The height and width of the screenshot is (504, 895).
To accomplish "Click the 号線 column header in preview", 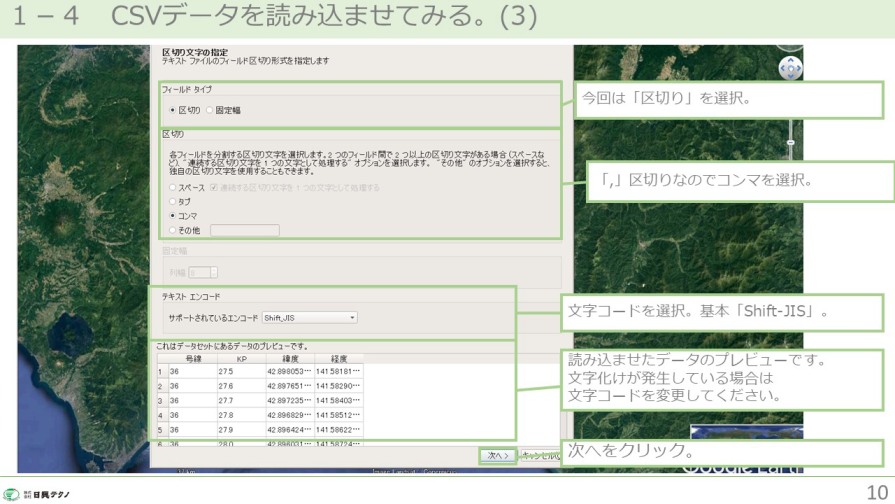I will 193,357.
